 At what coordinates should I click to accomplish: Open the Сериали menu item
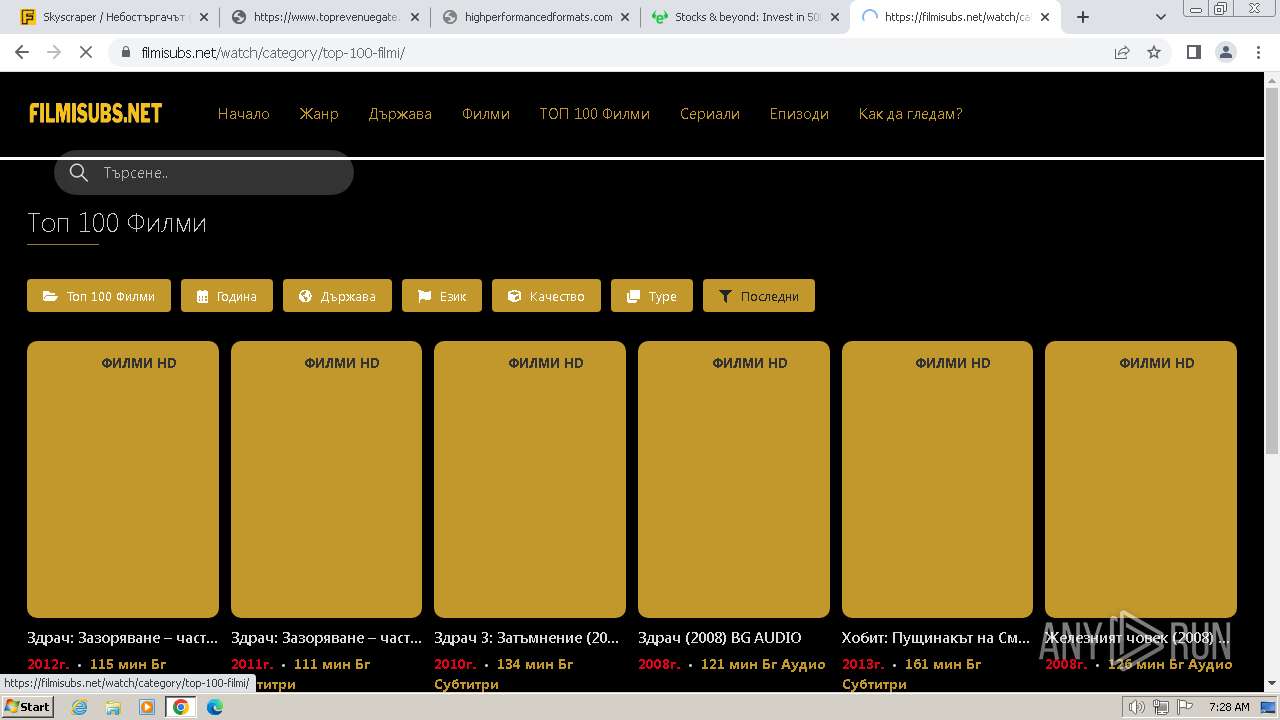(x=710, y=114)
